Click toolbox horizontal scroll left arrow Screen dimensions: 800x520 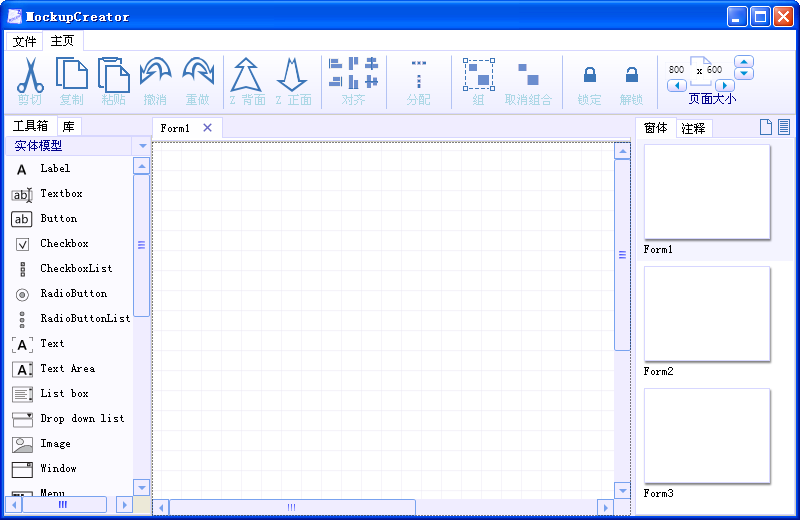point(14,505)
